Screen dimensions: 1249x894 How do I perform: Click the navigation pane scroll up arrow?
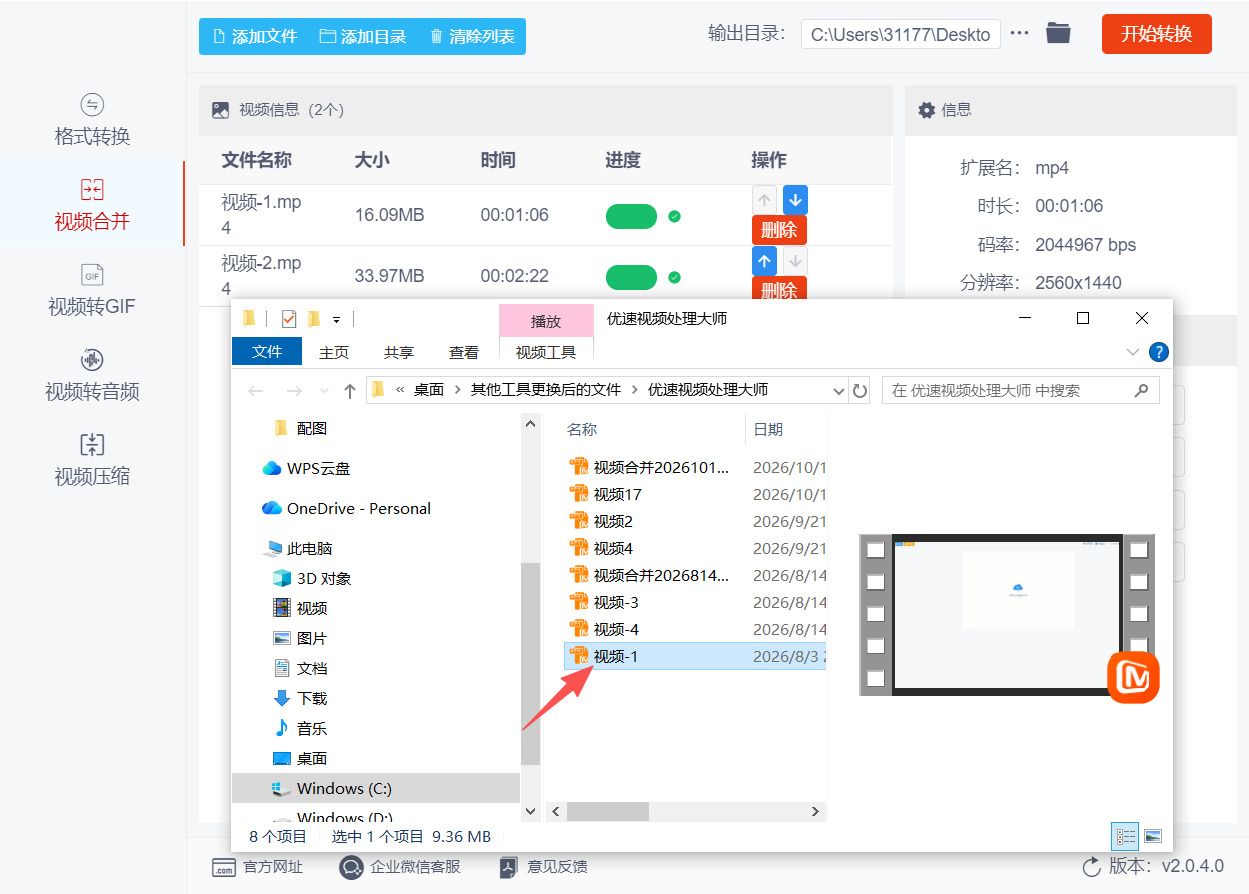[x=530, y=424]
